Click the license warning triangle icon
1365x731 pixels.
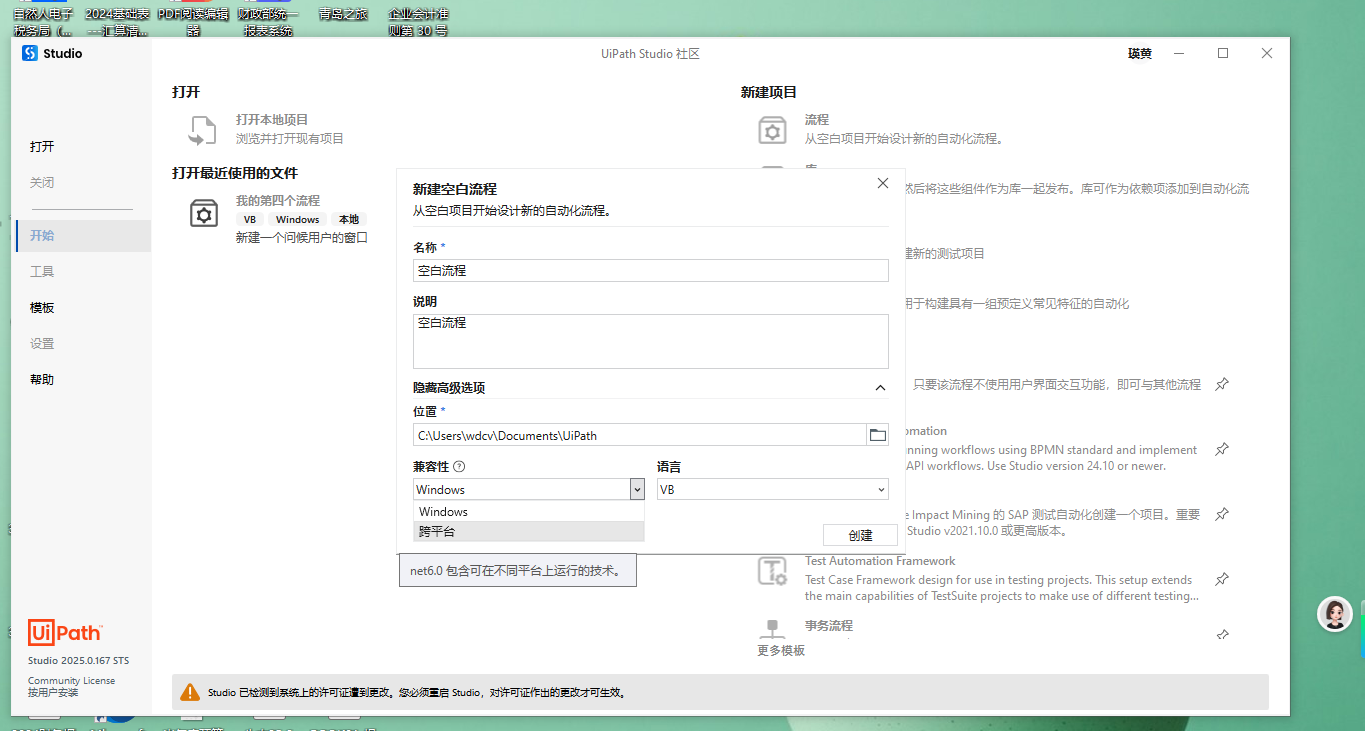click(189, 692)
